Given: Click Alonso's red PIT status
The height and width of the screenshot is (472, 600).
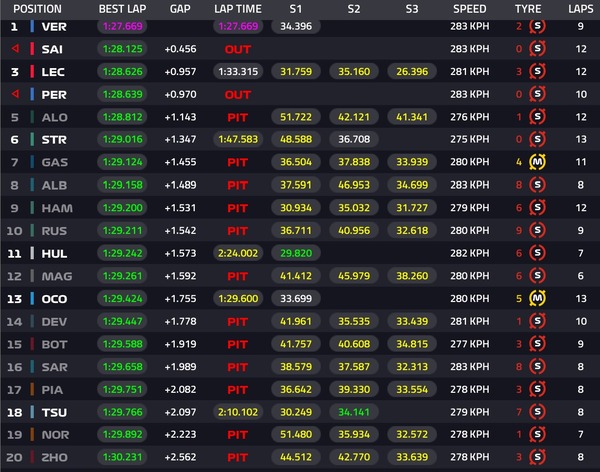Looking at the screenshot, I should pyautogui.click(x=238, y=117).
